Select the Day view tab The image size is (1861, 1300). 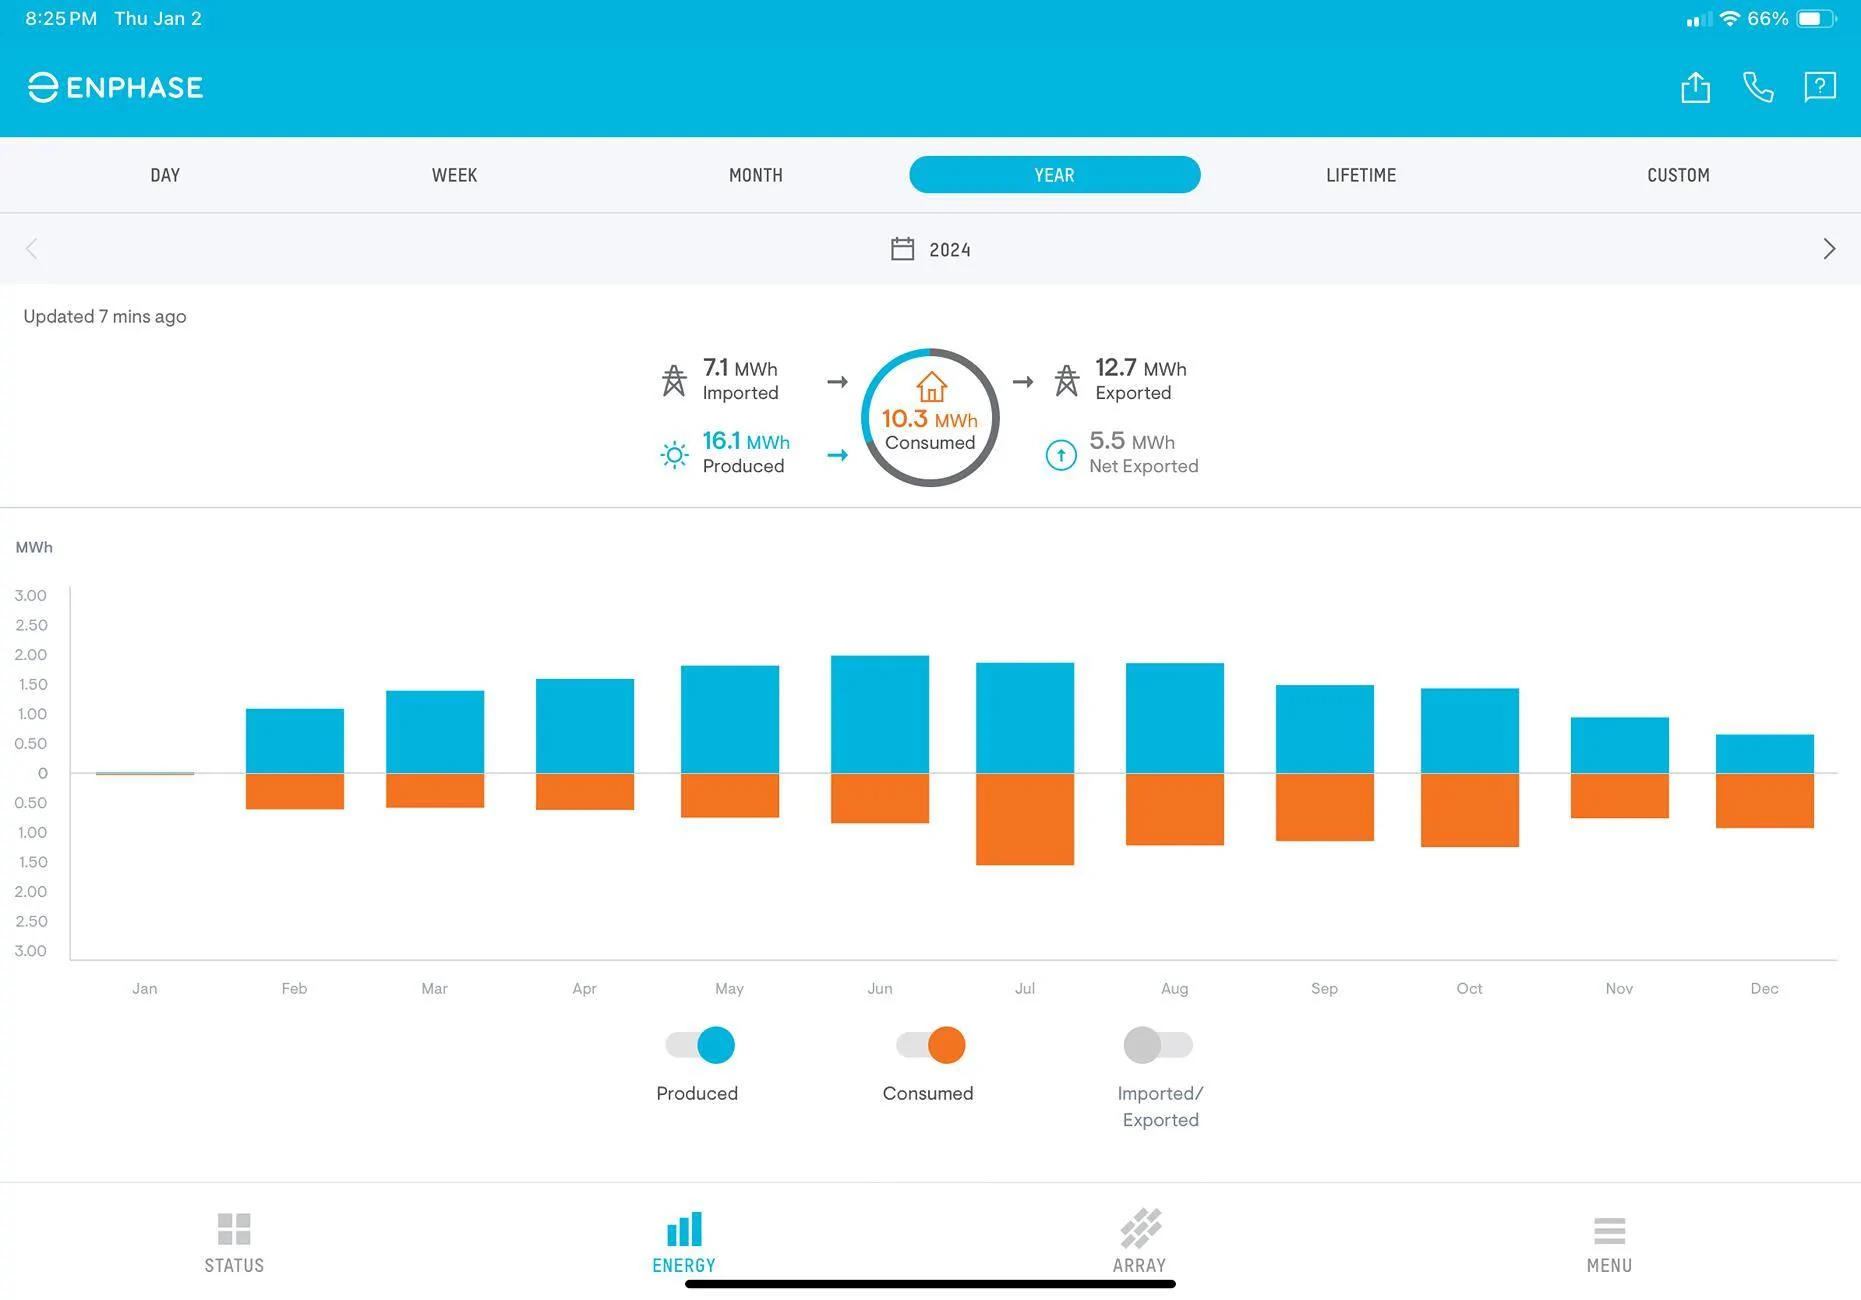click(x=165, y=175)
